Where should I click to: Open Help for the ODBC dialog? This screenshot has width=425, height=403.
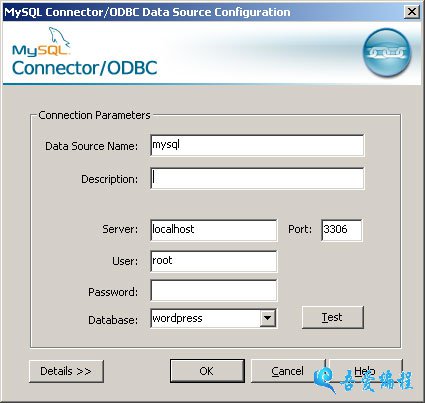pyautogui.click(x=366, y=371)
